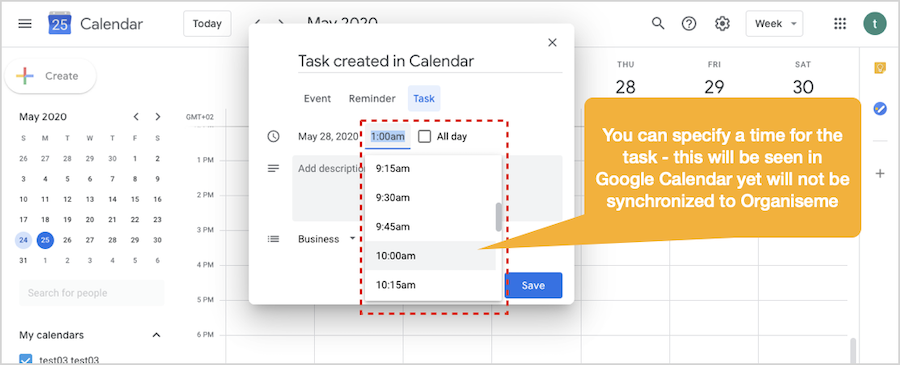Open the Week view dropdown
Viewport: 900px width, 365px height.
774,24
